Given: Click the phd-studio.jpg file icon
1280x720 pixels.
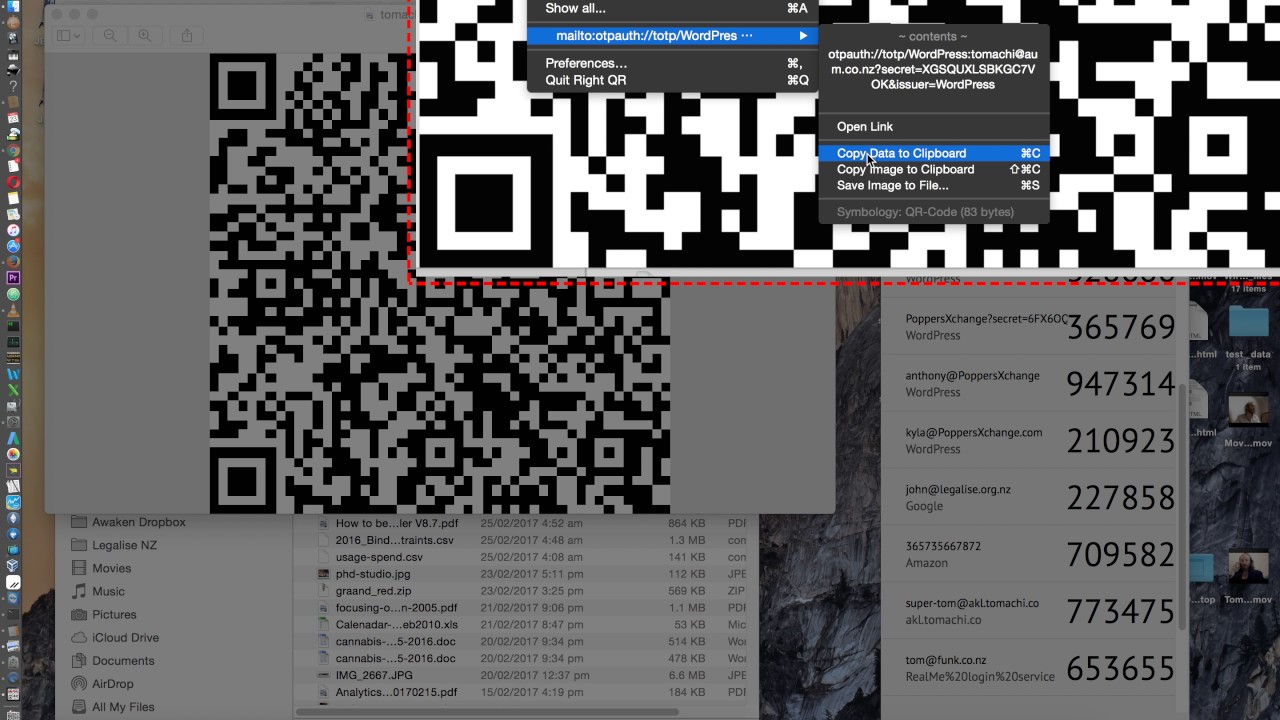Looking at the screenshot, I should (x=323, y=574).
